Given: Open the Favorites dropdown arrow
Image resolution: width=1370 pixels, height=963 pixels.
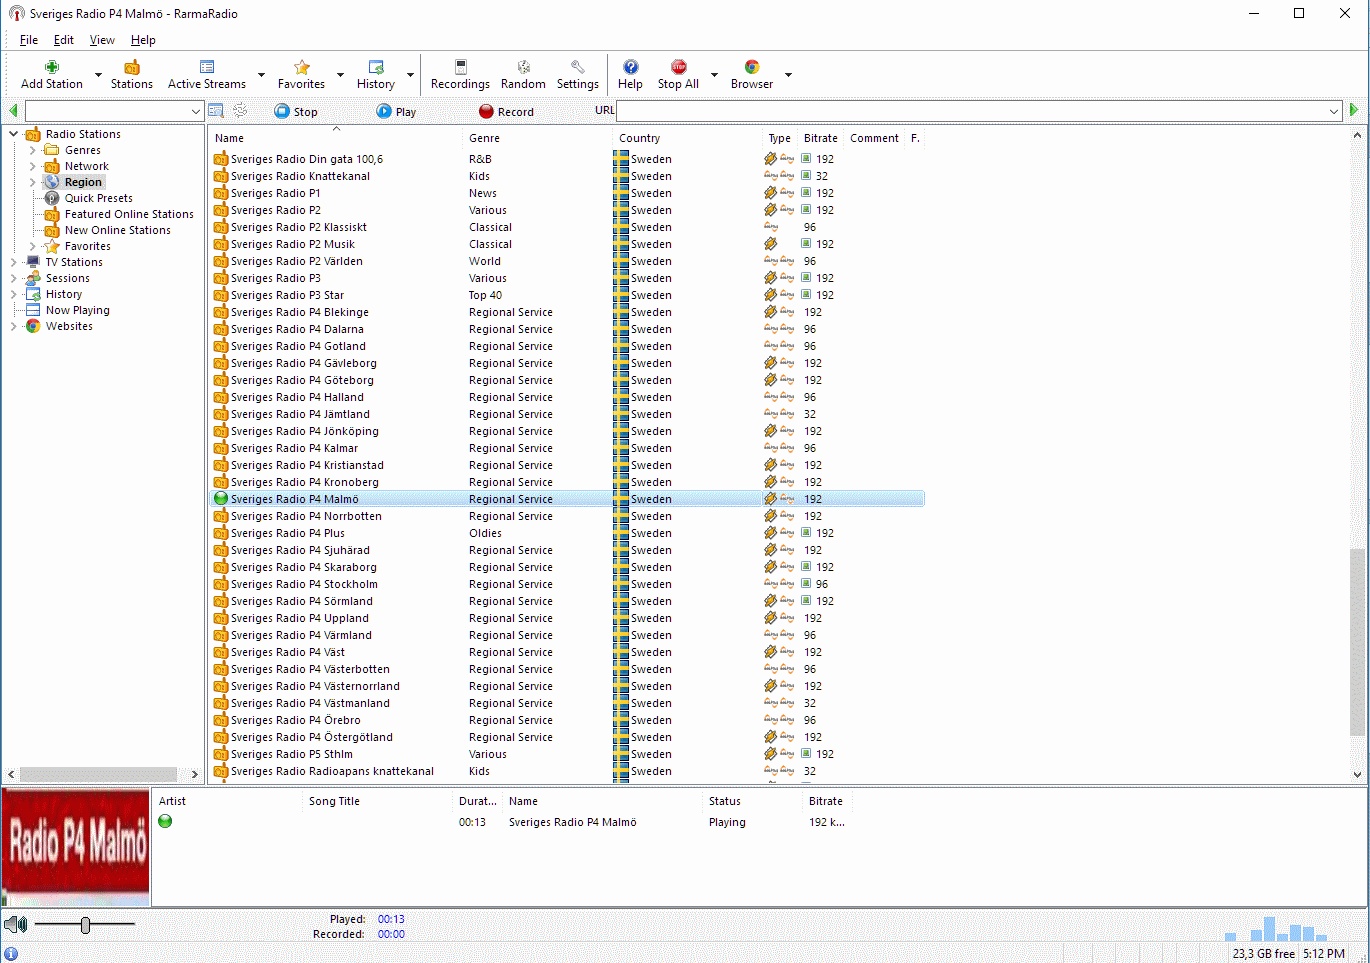Looking at the screenshot, I should click(340, 75).
